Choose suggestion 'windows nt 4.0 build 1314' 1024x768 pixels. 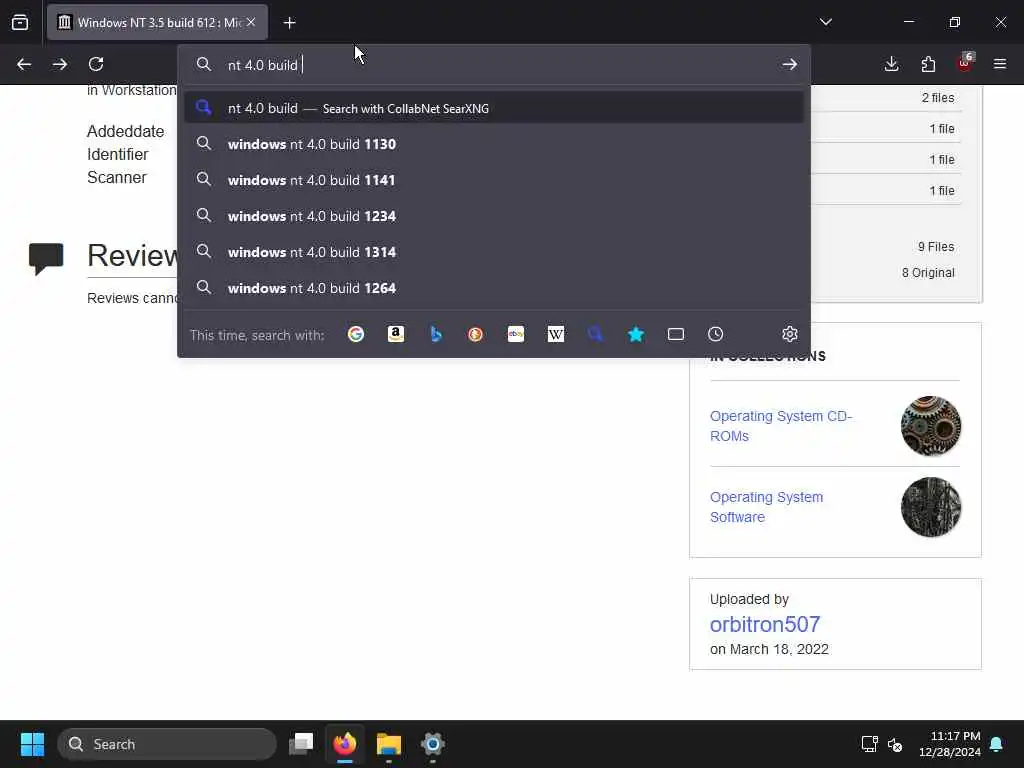[x=494, y=251]
